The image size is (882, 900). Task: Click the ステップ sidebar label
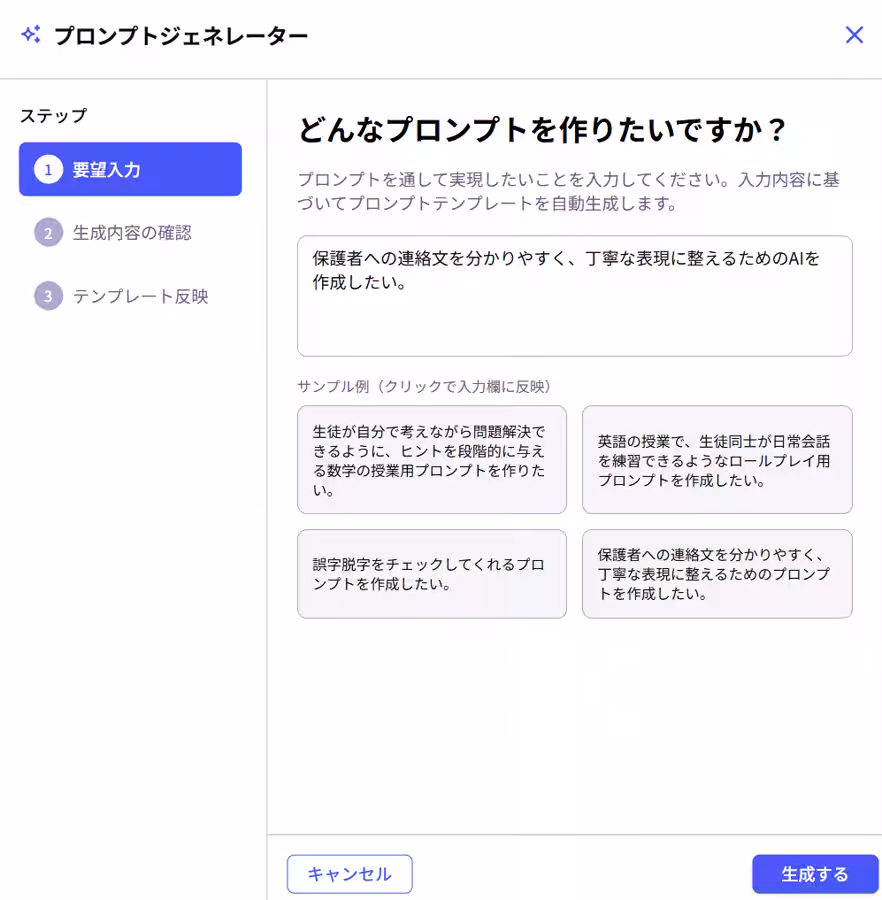[42, 115]
